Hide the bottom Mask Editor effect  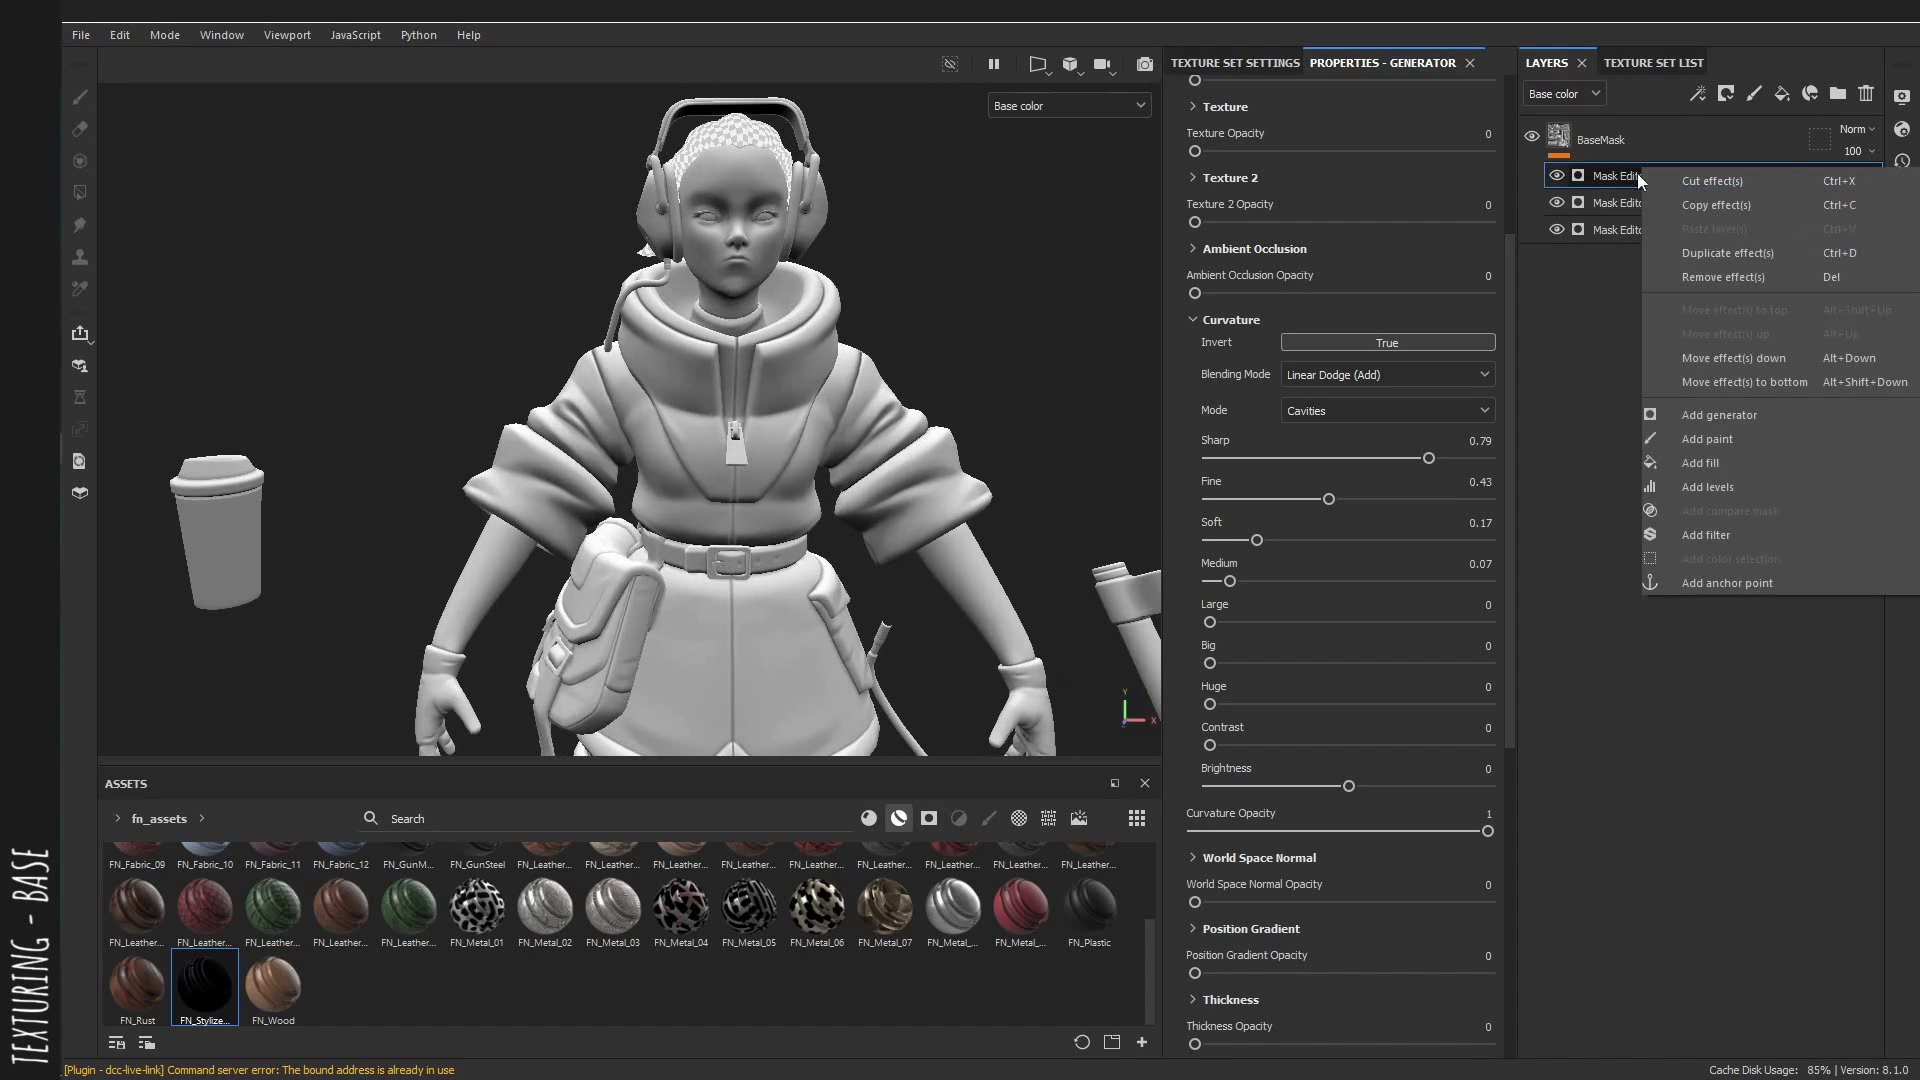pyautogui.click(x=1557, y=229)
